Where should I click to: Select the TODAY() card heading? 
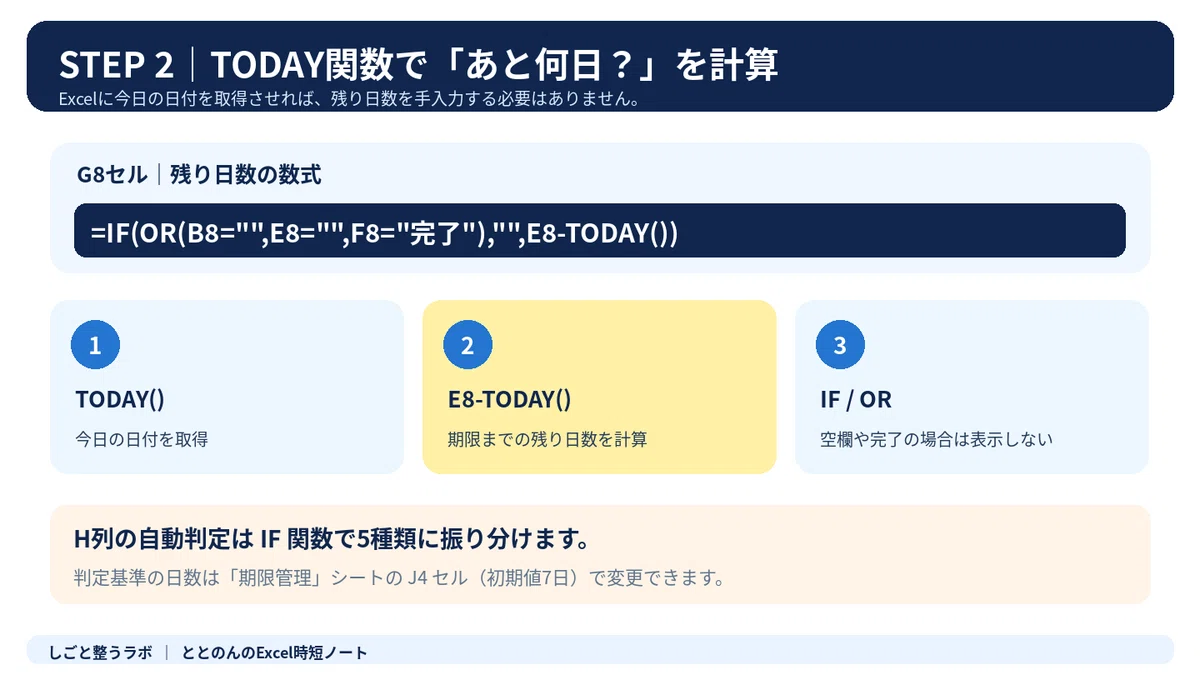tap(120, 399)
